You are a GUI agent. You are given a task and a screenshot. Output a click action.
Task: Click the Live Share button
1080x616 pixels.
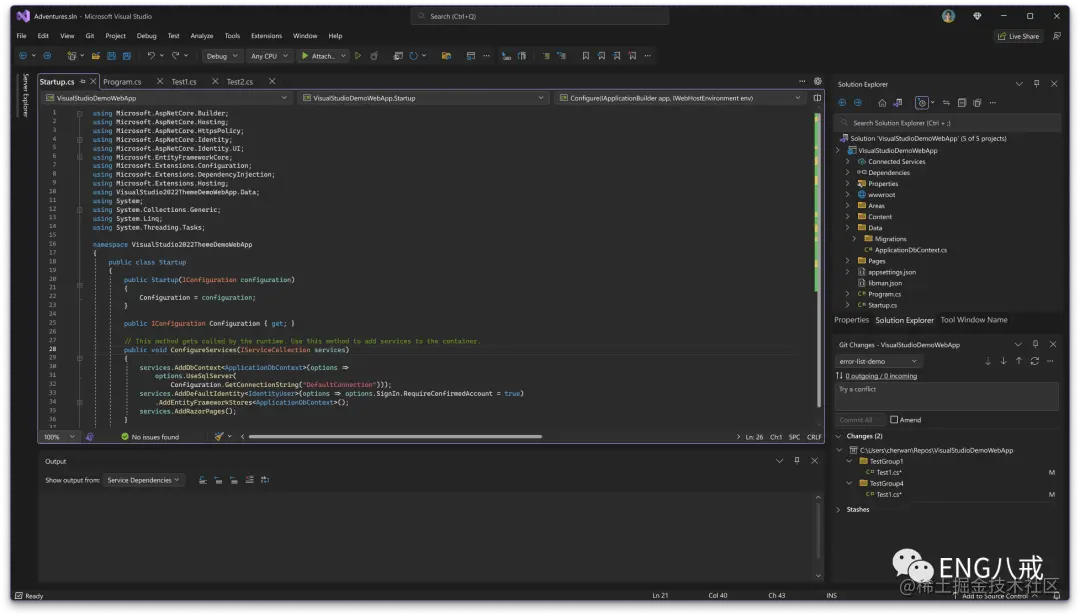(x=1019, y=36)
